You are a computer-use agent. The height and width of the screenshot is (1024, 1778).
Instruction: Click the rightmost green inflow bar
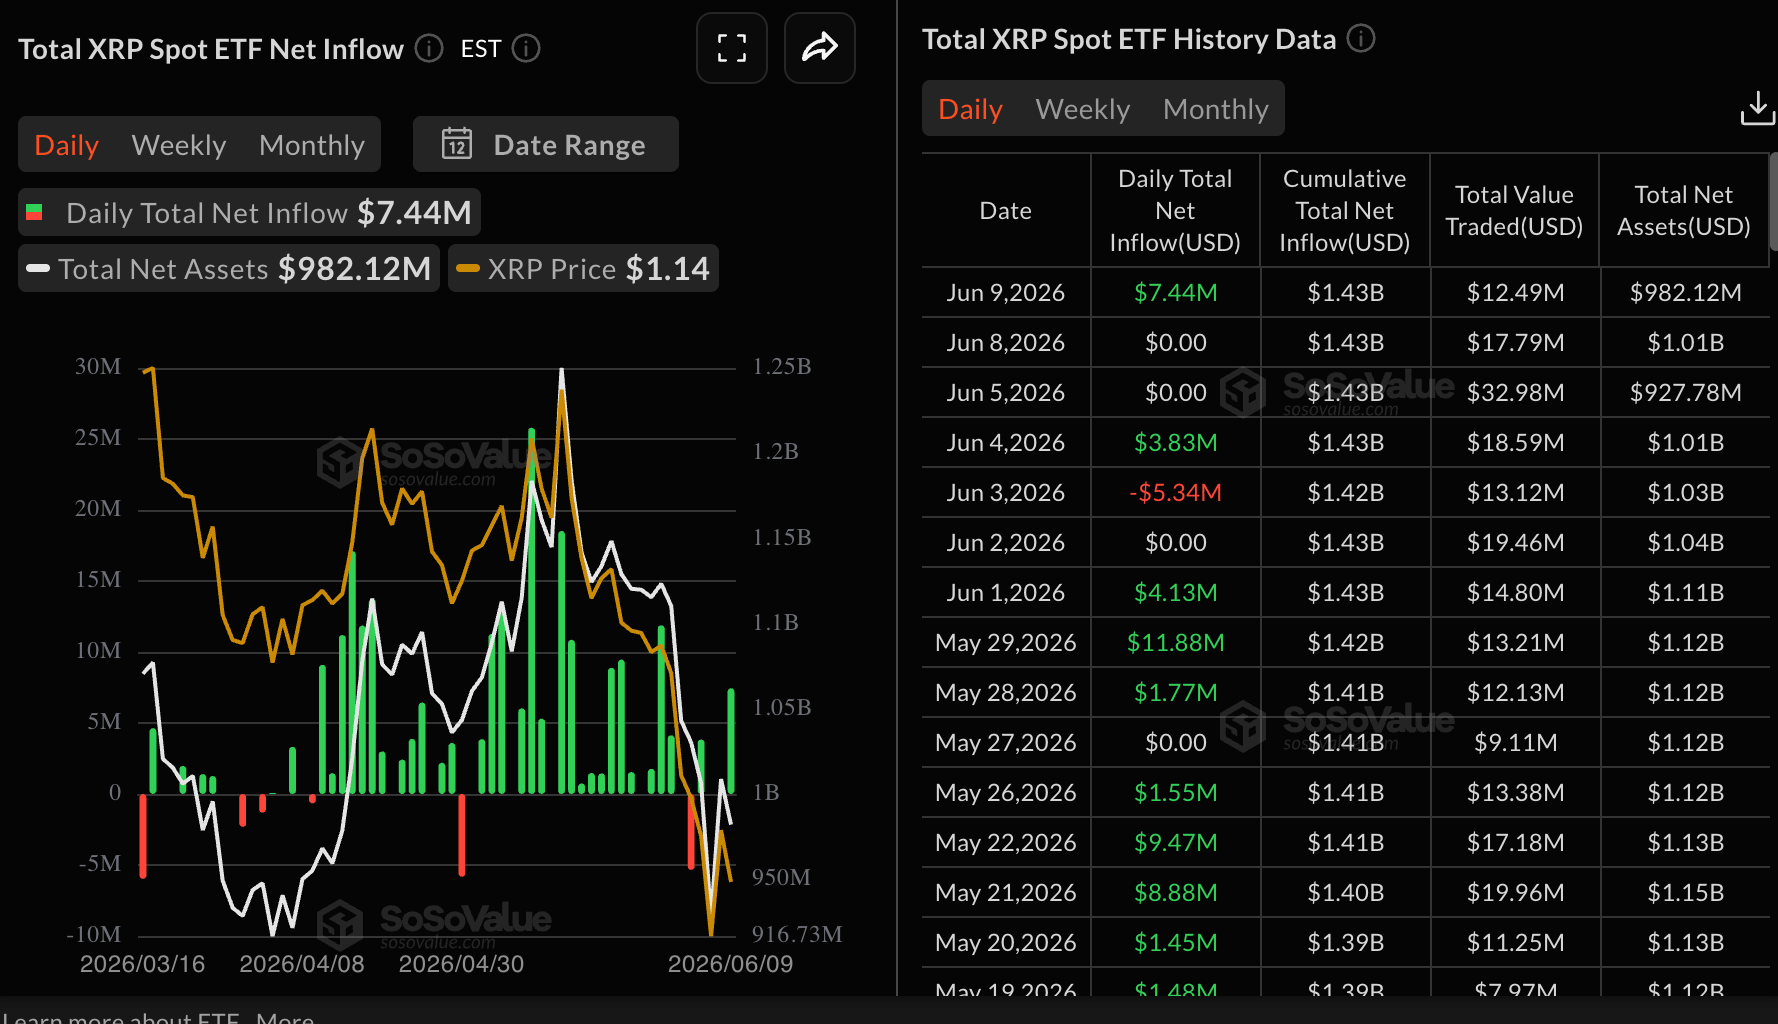[731, 741]
